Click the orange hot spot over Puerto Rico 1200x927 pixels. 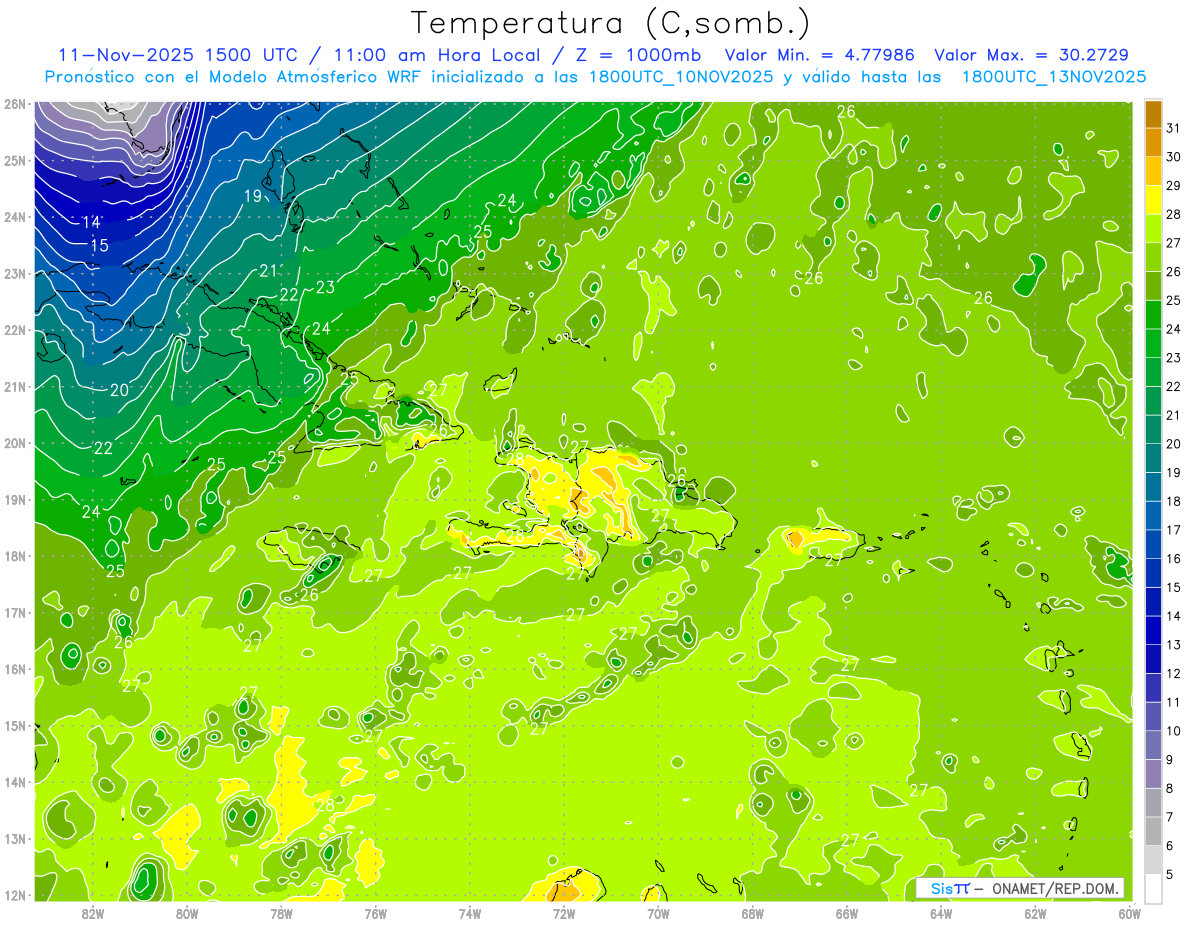point(795,540)
